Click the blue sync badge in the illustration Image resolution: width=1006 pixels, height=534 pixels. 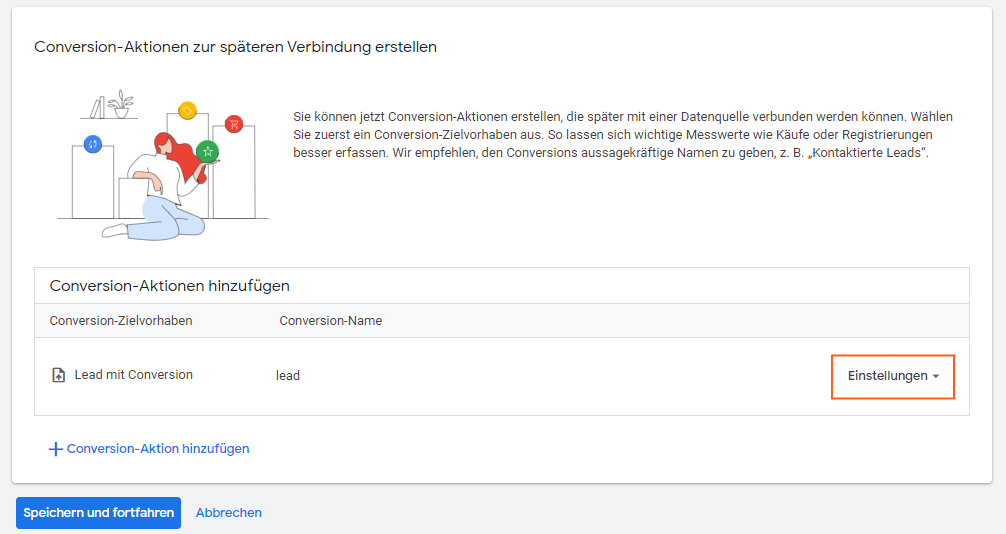point(93,144)
